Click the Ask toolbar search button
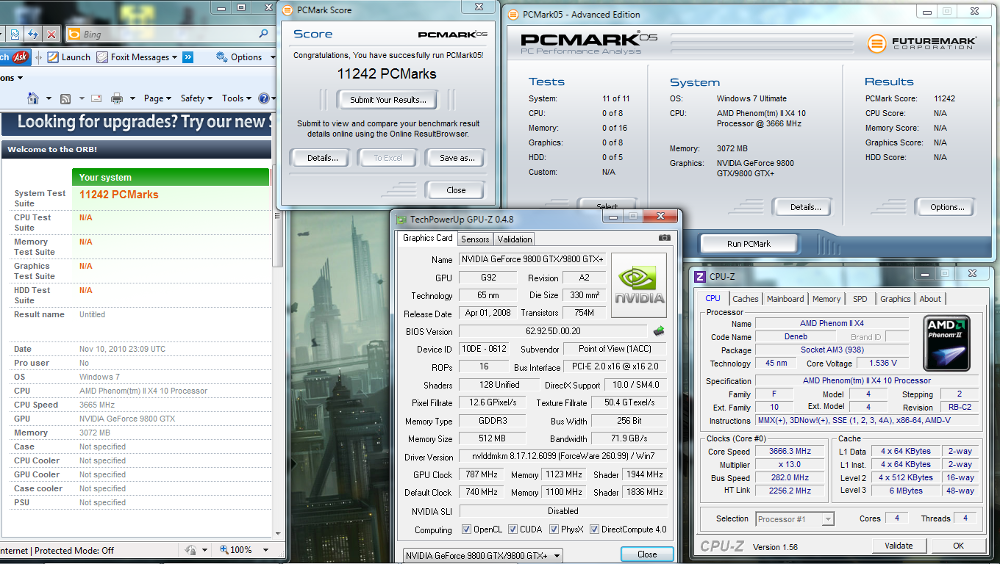The height and width of the screenshot is (564, 1000). (x=15, y=57)
